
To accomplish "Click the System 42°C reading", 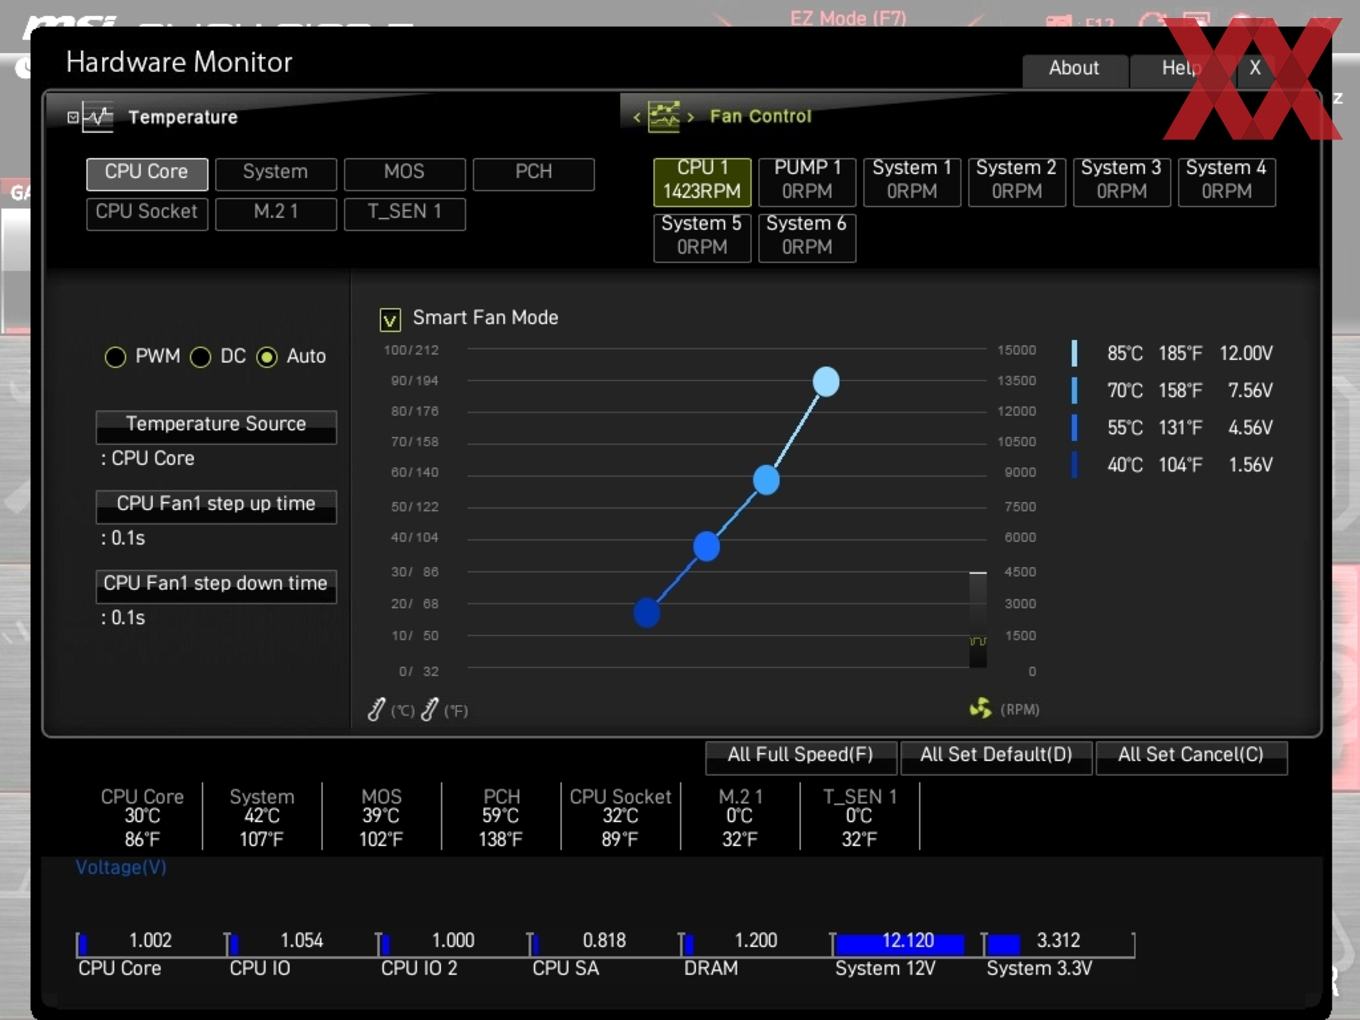I will tap(262, 818).
